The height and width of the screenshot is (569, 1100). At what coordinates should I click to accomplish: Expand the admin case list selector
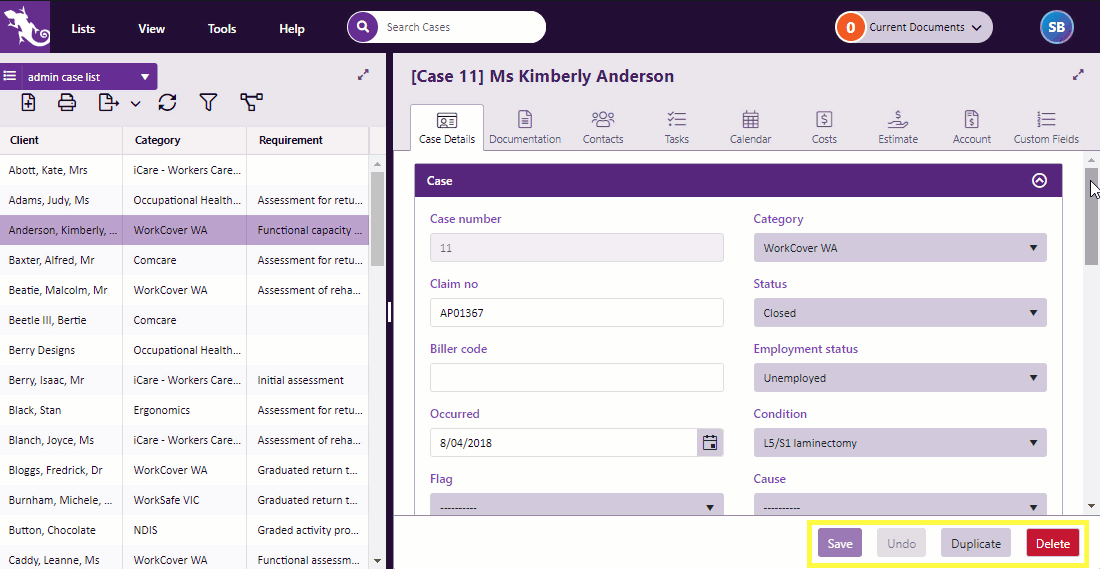(x=145, y=77)
